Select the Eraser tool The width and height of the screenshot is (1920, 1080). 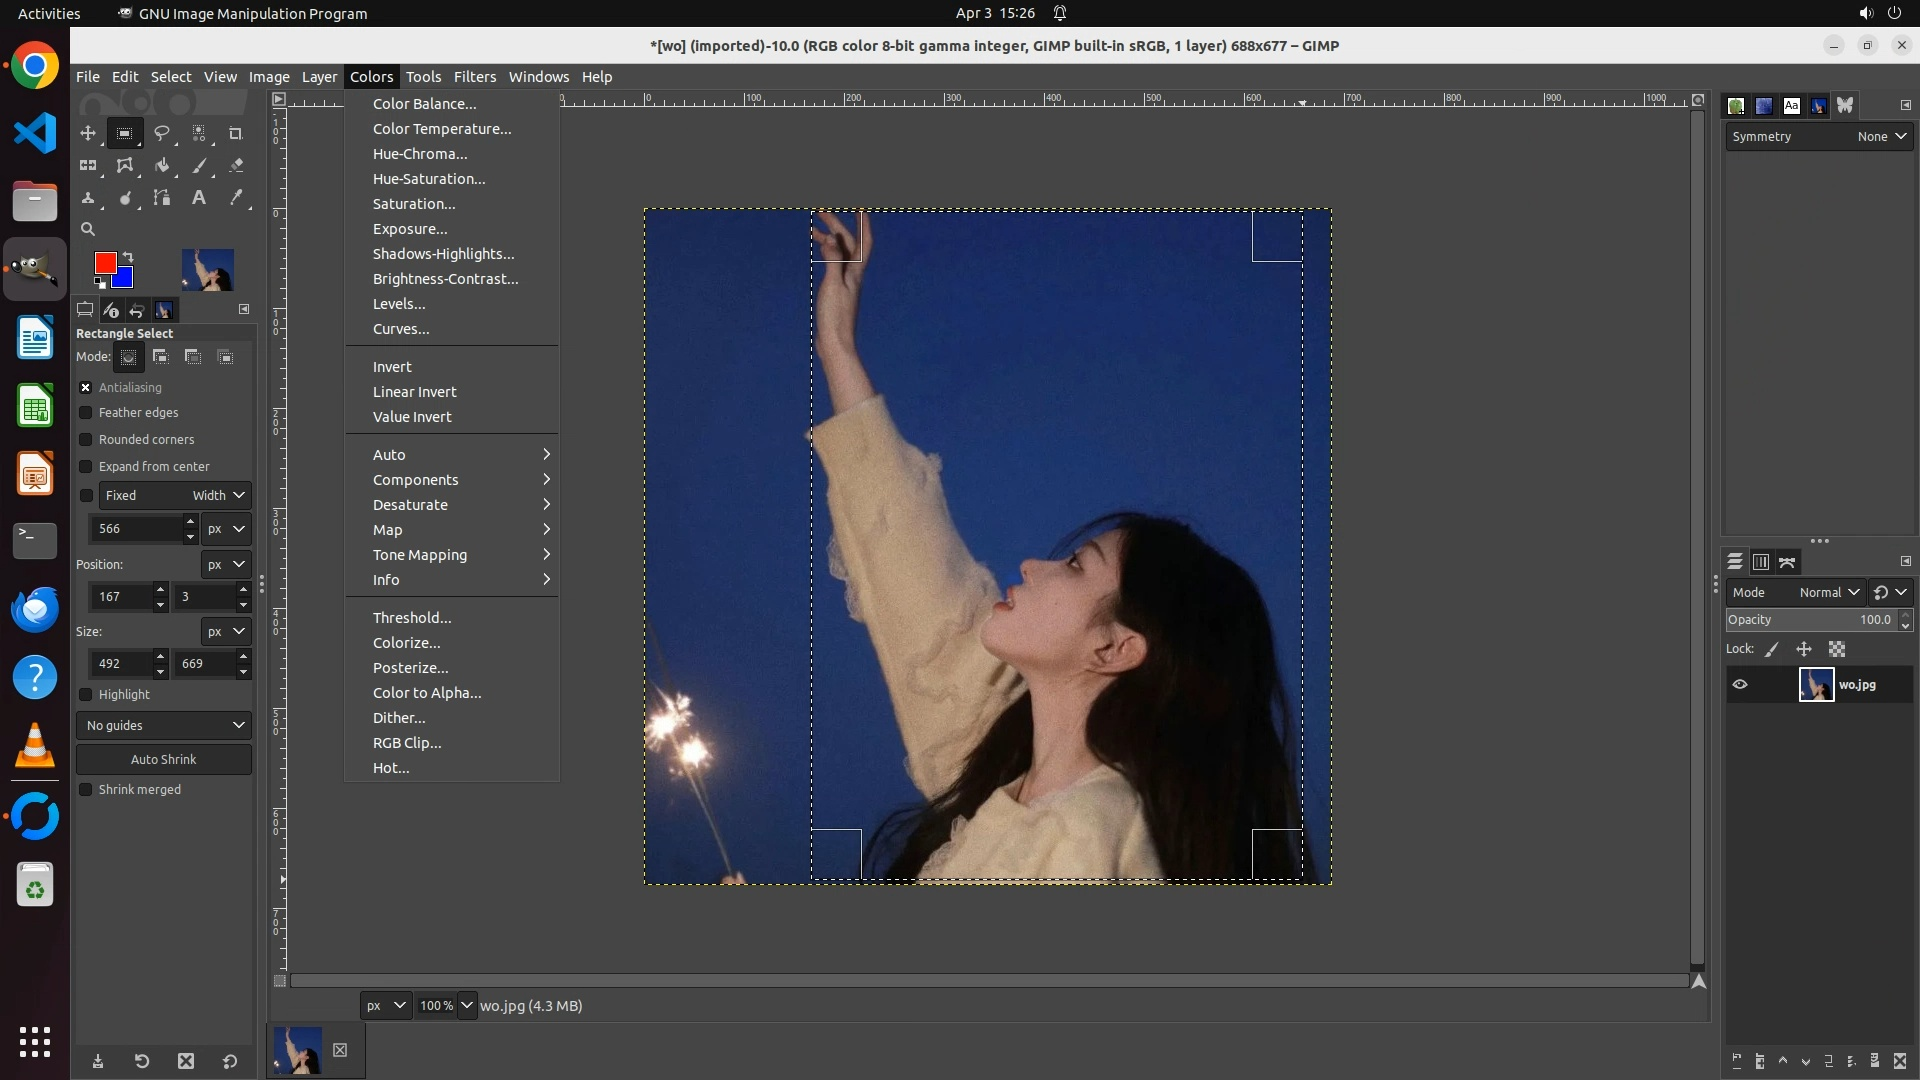point(236,166)
